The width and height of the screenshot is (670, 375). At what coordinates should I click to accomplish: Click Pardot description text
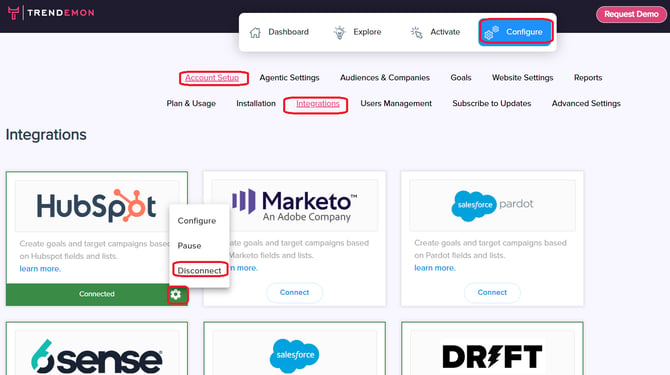click(490, 249)
